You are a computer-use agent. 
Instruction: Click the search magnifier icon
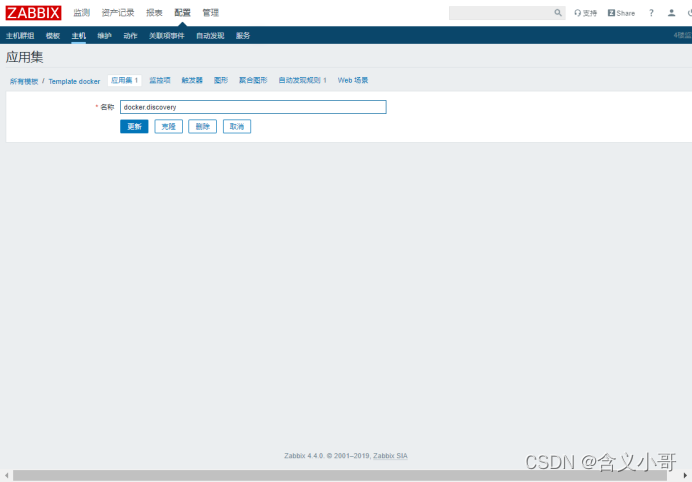(558, 13)
